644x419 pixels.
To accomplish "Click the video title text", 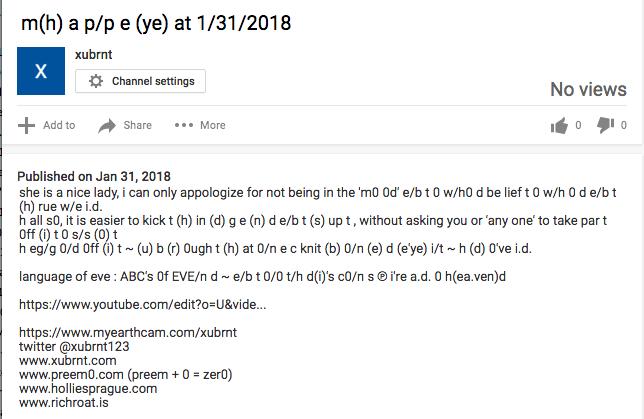I will (156, 23).
